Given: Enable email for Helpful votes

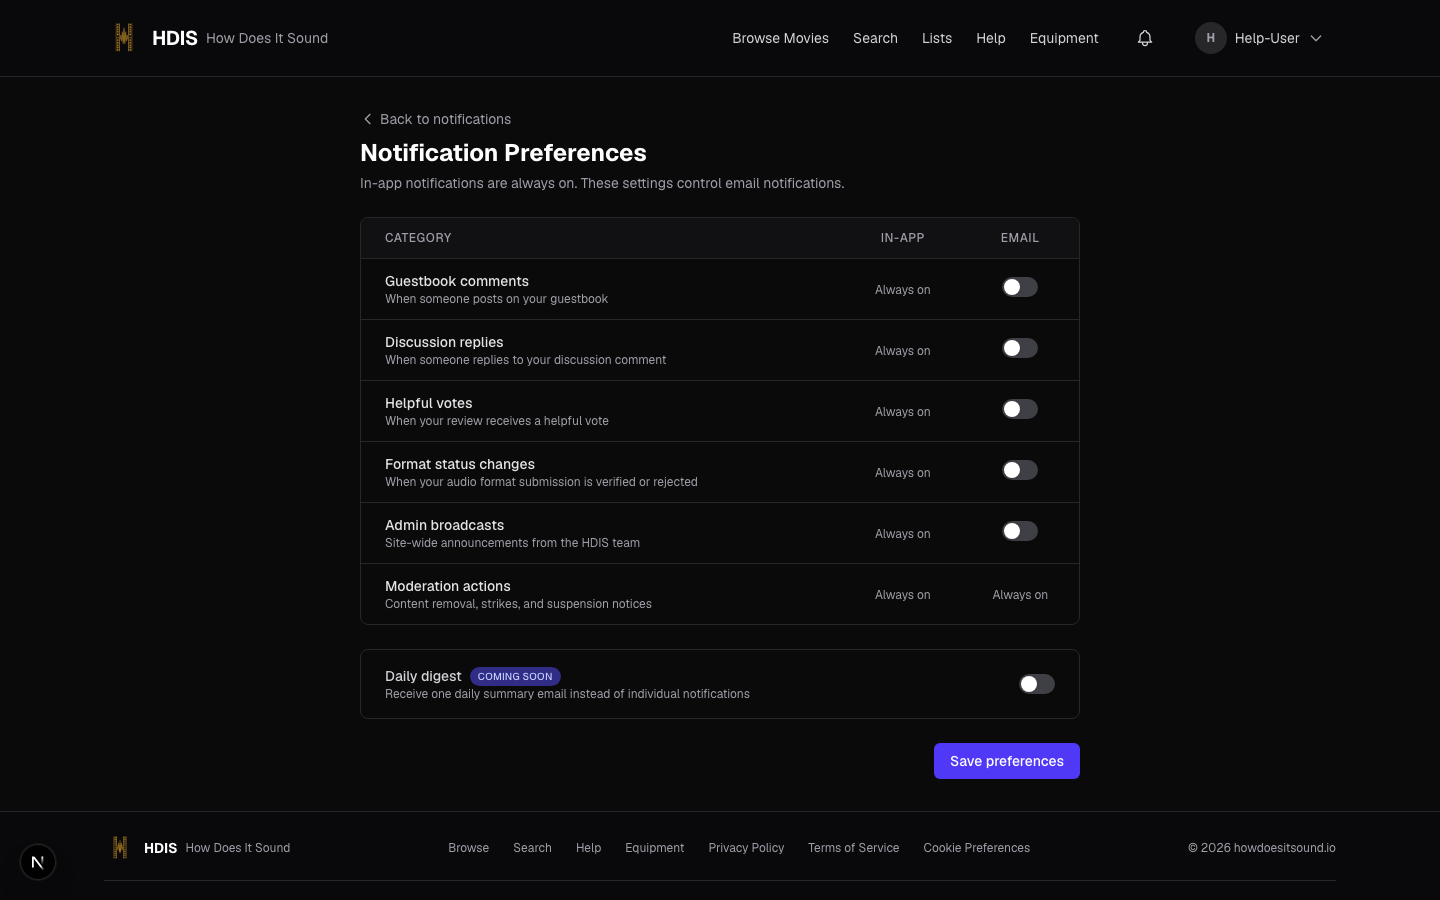Looking at the screenshot, I should point(1020,409).
